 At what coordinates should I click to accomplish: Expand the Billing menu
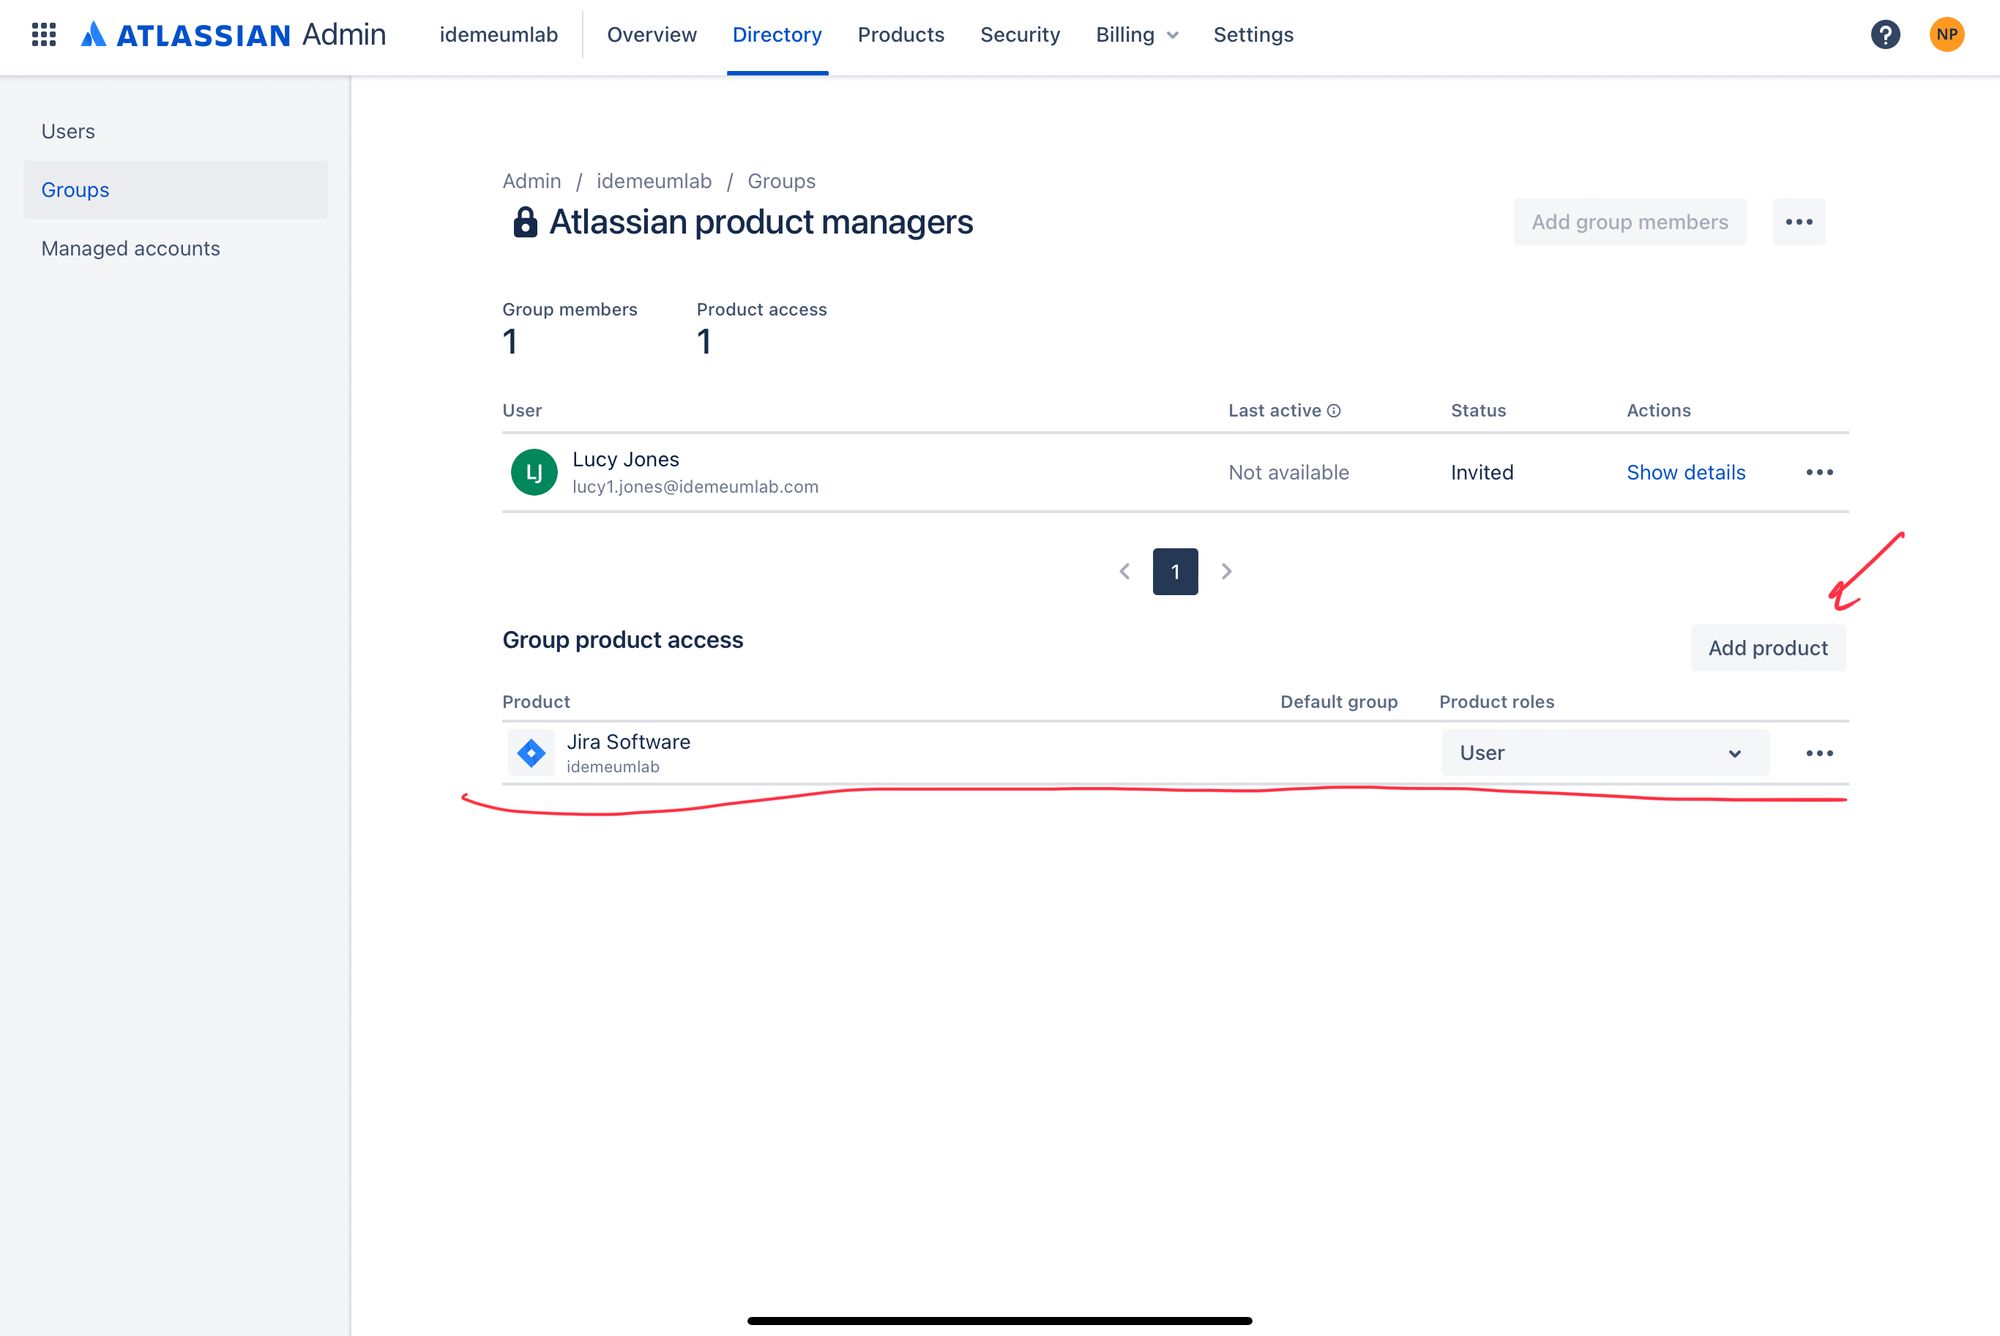tap(1137, 35)
